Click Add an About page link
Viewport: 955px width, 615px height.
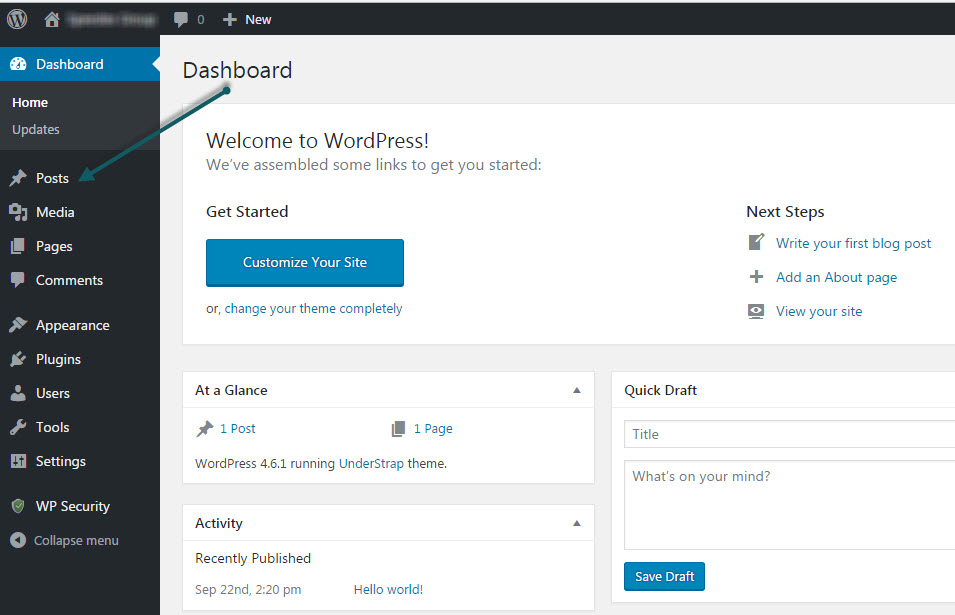click(x=836, y=278)
